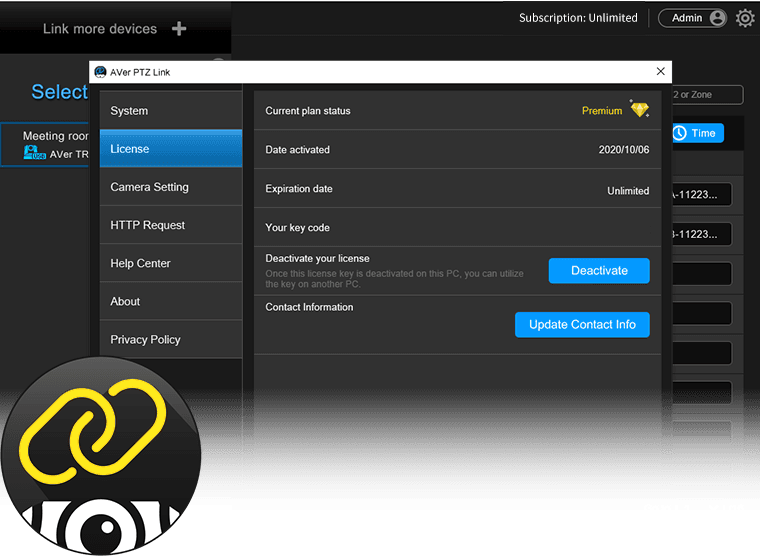Click Update Contact Info button
This screenshot has width=760, height=556.
click(582, 324)
